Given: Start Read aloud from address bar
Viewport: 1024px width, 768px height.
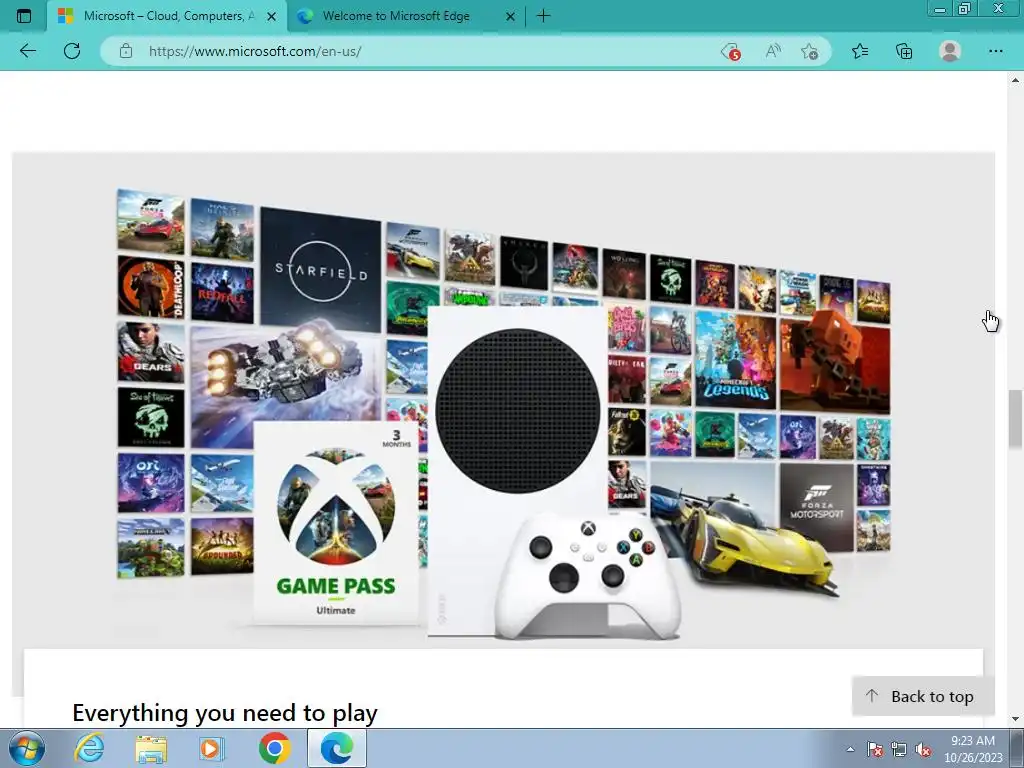Looking at the screenshot, I should pos(773,51).
